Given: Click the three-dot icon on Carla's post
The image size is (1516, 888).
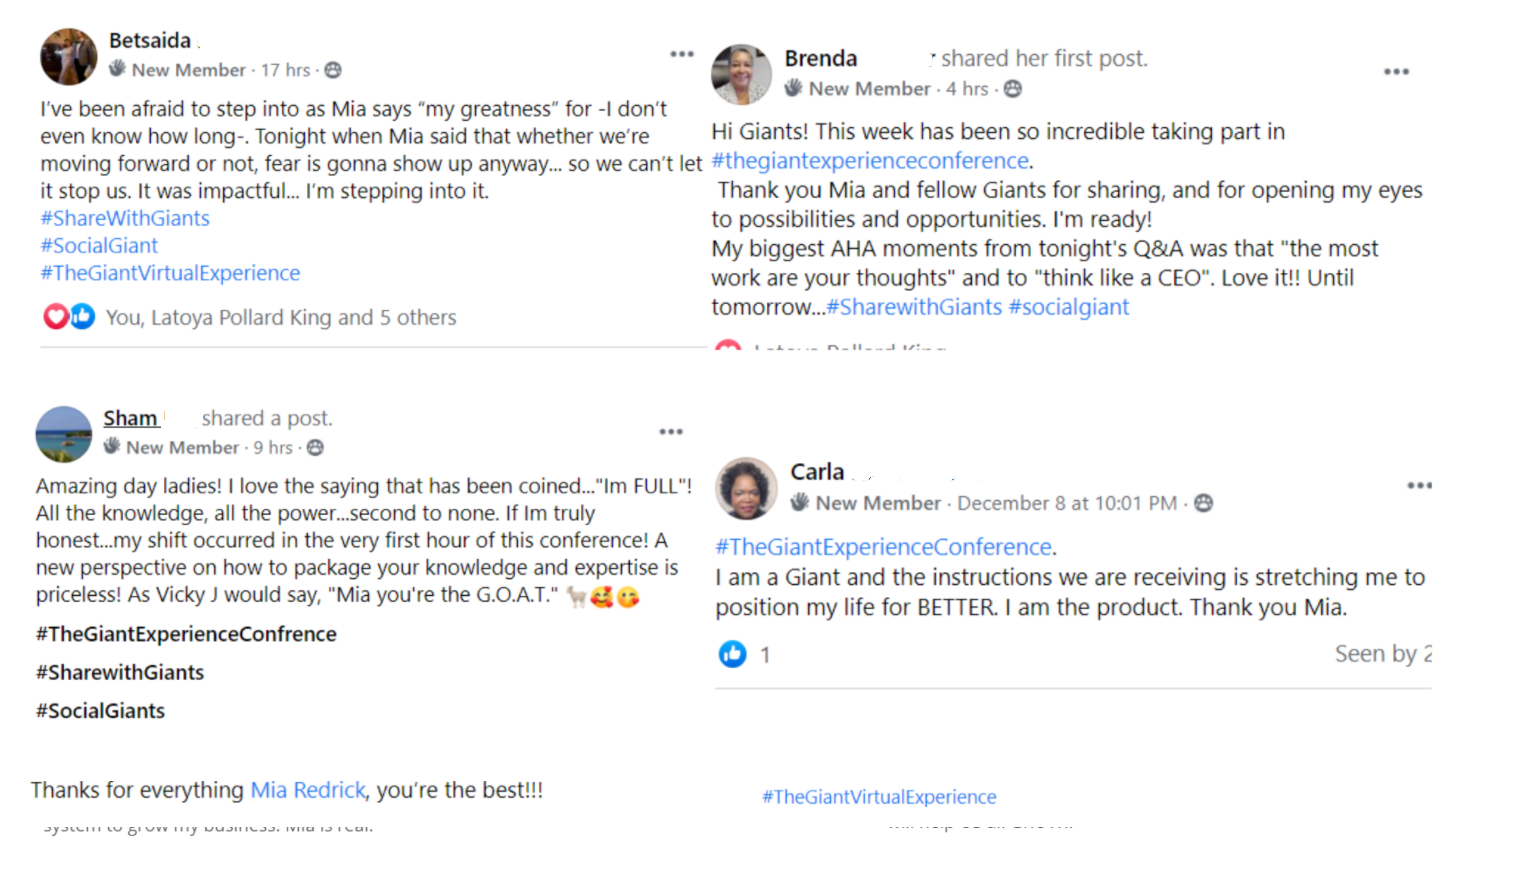Looking at the screenshot, I should coord(1419,486).
